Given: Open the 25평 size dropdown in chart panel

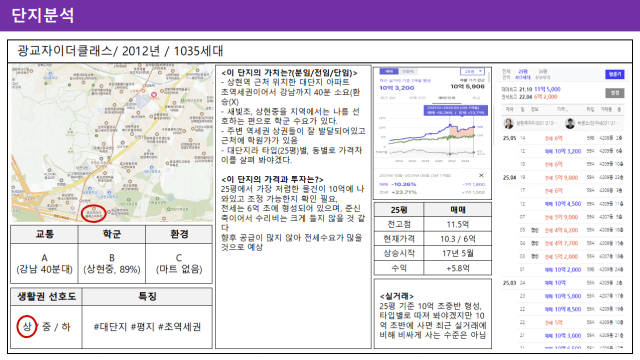Looking at the screenshot, I should point(472,71).
